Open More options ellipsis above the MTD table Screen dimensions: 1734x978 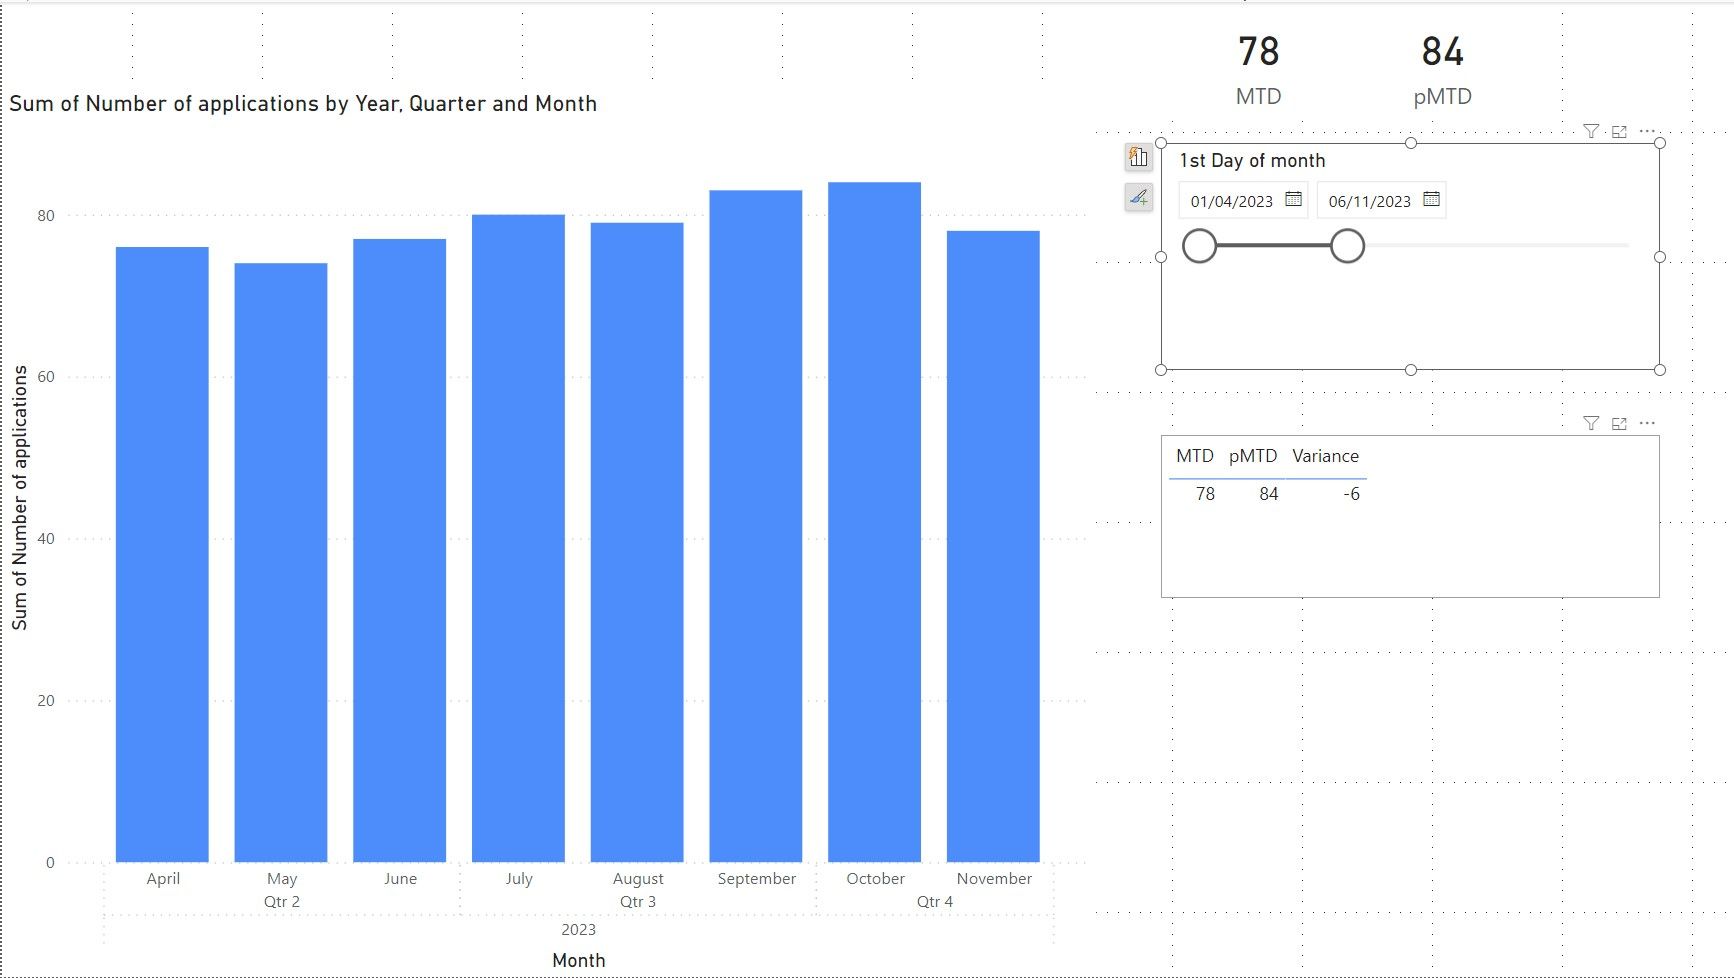point(1647,423)
